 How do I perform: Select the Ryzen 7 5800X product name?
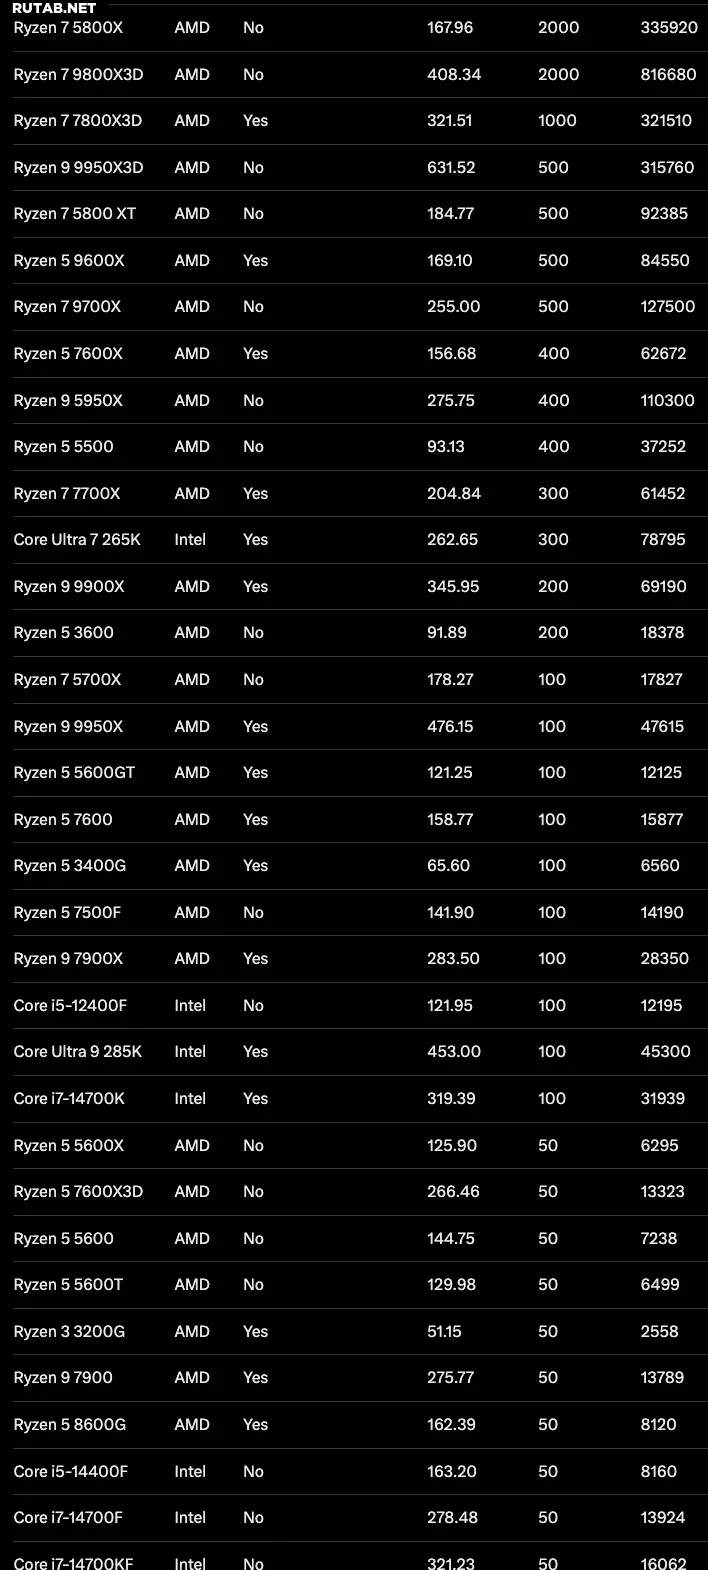[x=68, y=28]
